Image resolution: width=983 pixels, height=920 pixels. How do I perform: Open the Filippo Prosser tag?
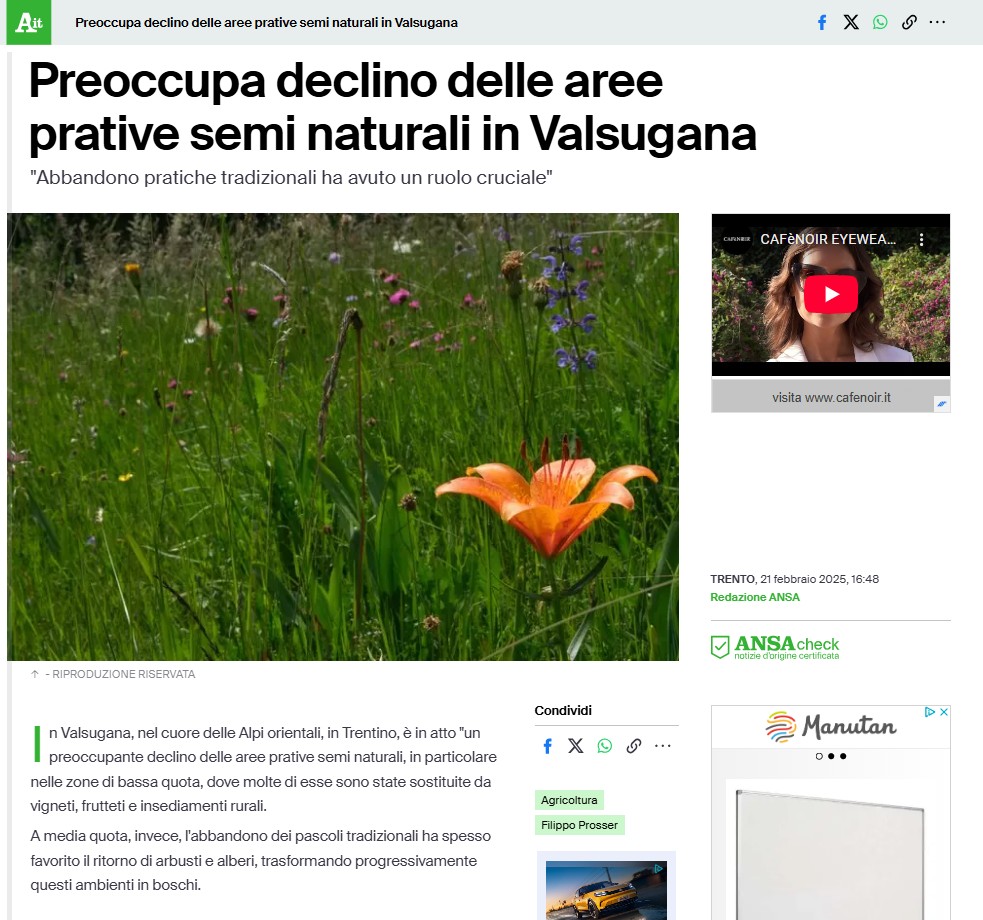[579, 825]
